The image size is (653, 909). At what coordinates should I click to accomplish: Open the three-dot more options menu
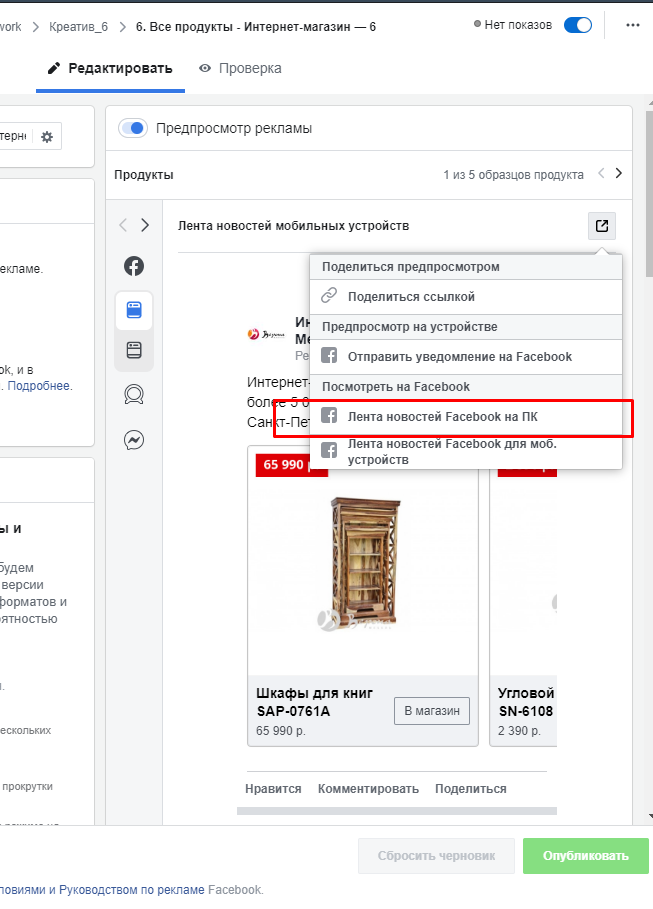pyautogui.click(x=632, y=26)
